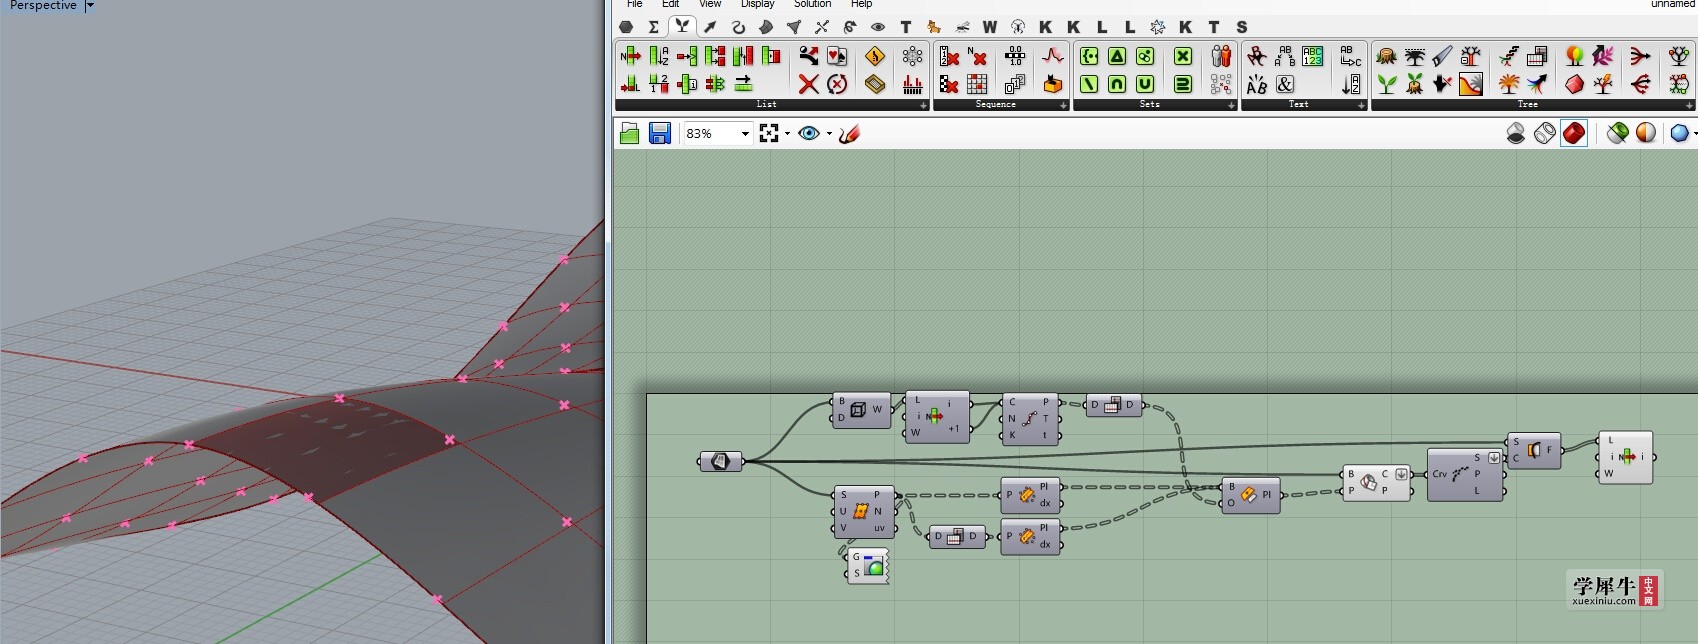
Task: Pick the Create Set braces icon
Action: [x=1089, y=56]
